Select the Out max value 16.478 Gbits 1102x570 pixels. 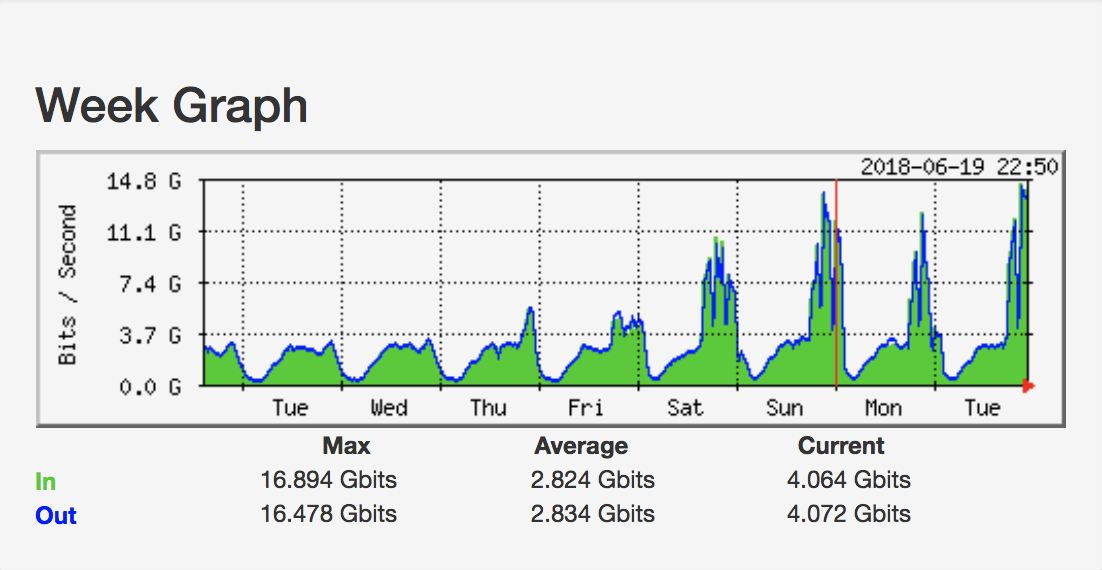[328, 514]
